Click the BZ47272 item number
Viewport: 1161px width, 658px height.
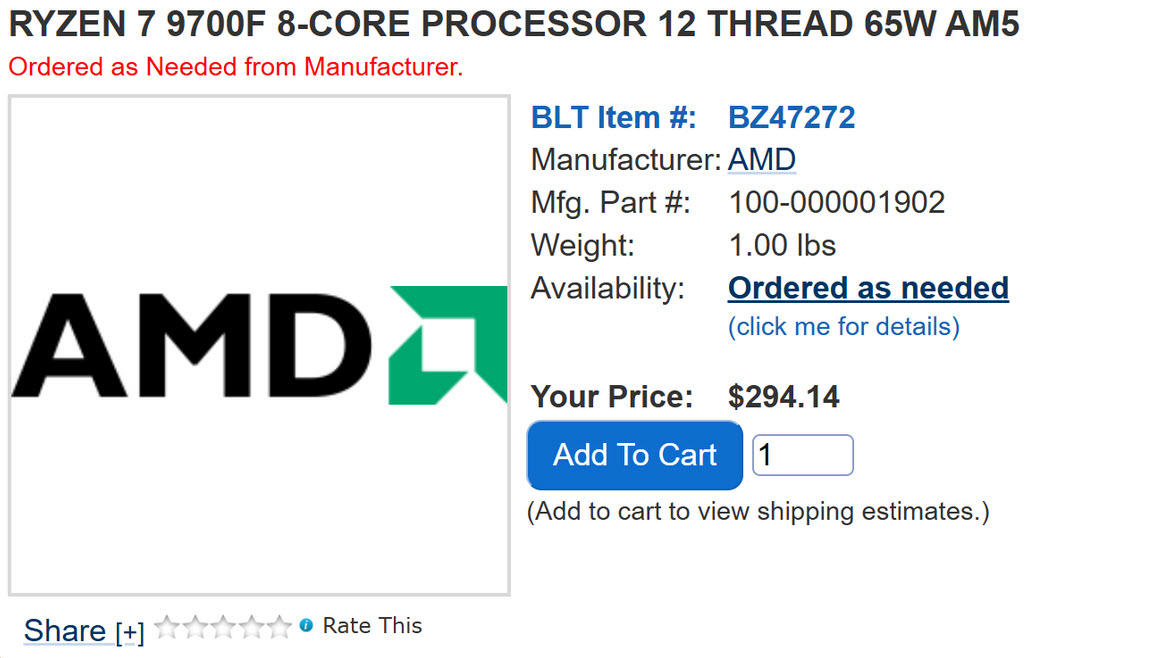pos(792,118)
